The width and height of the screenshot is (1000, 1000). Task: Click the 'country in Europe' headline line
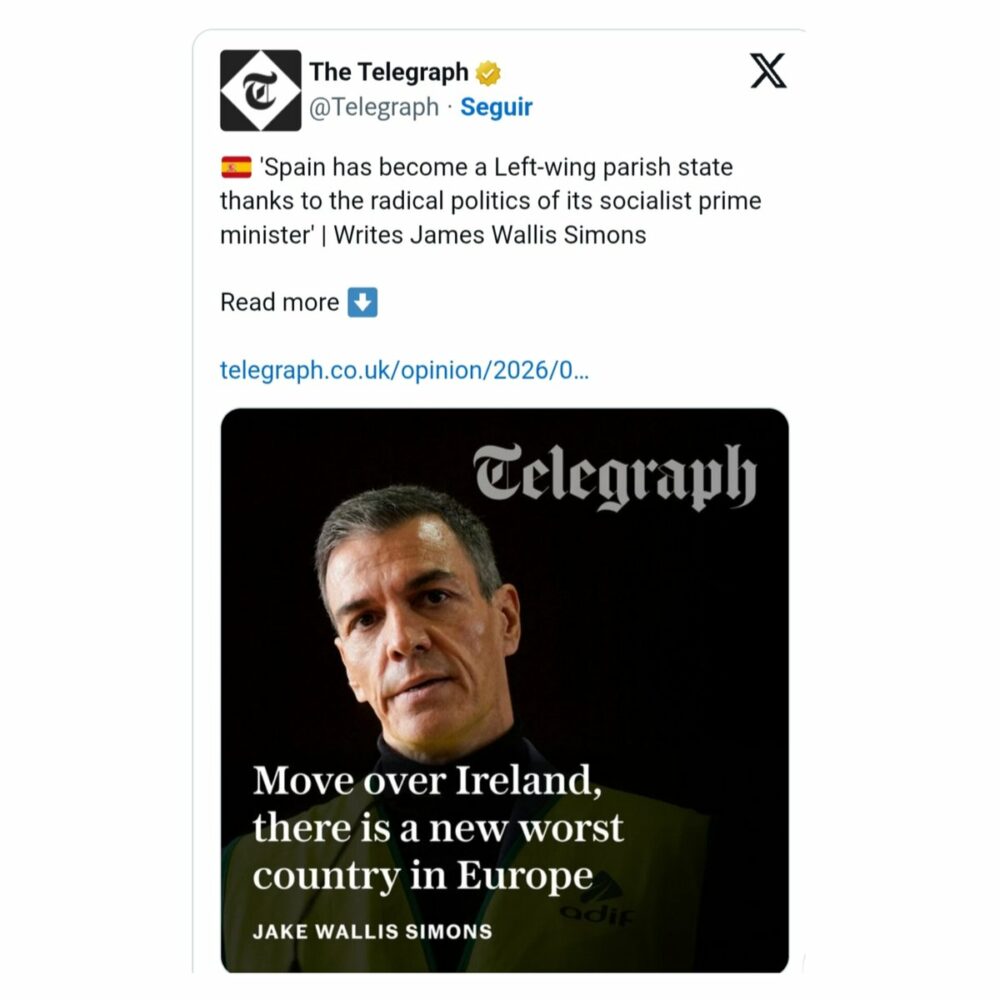pos(423,876)
